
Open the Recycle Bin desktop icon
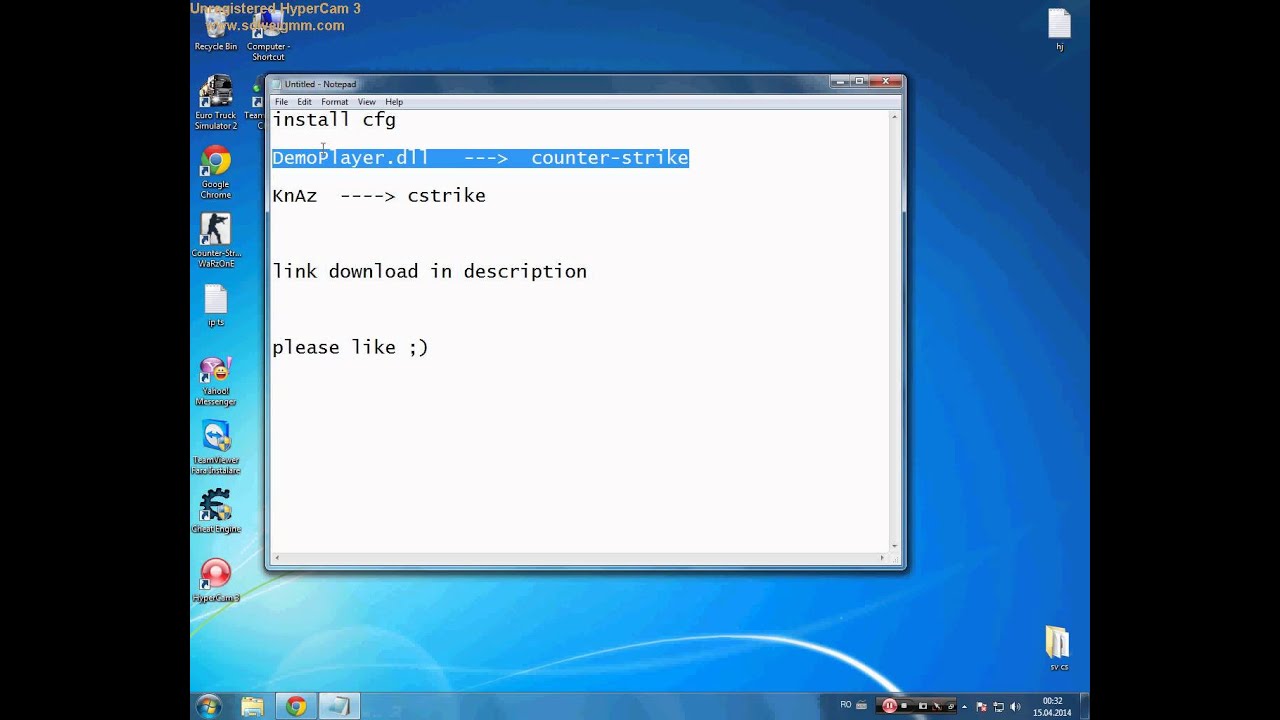click(x=216, y=30)
